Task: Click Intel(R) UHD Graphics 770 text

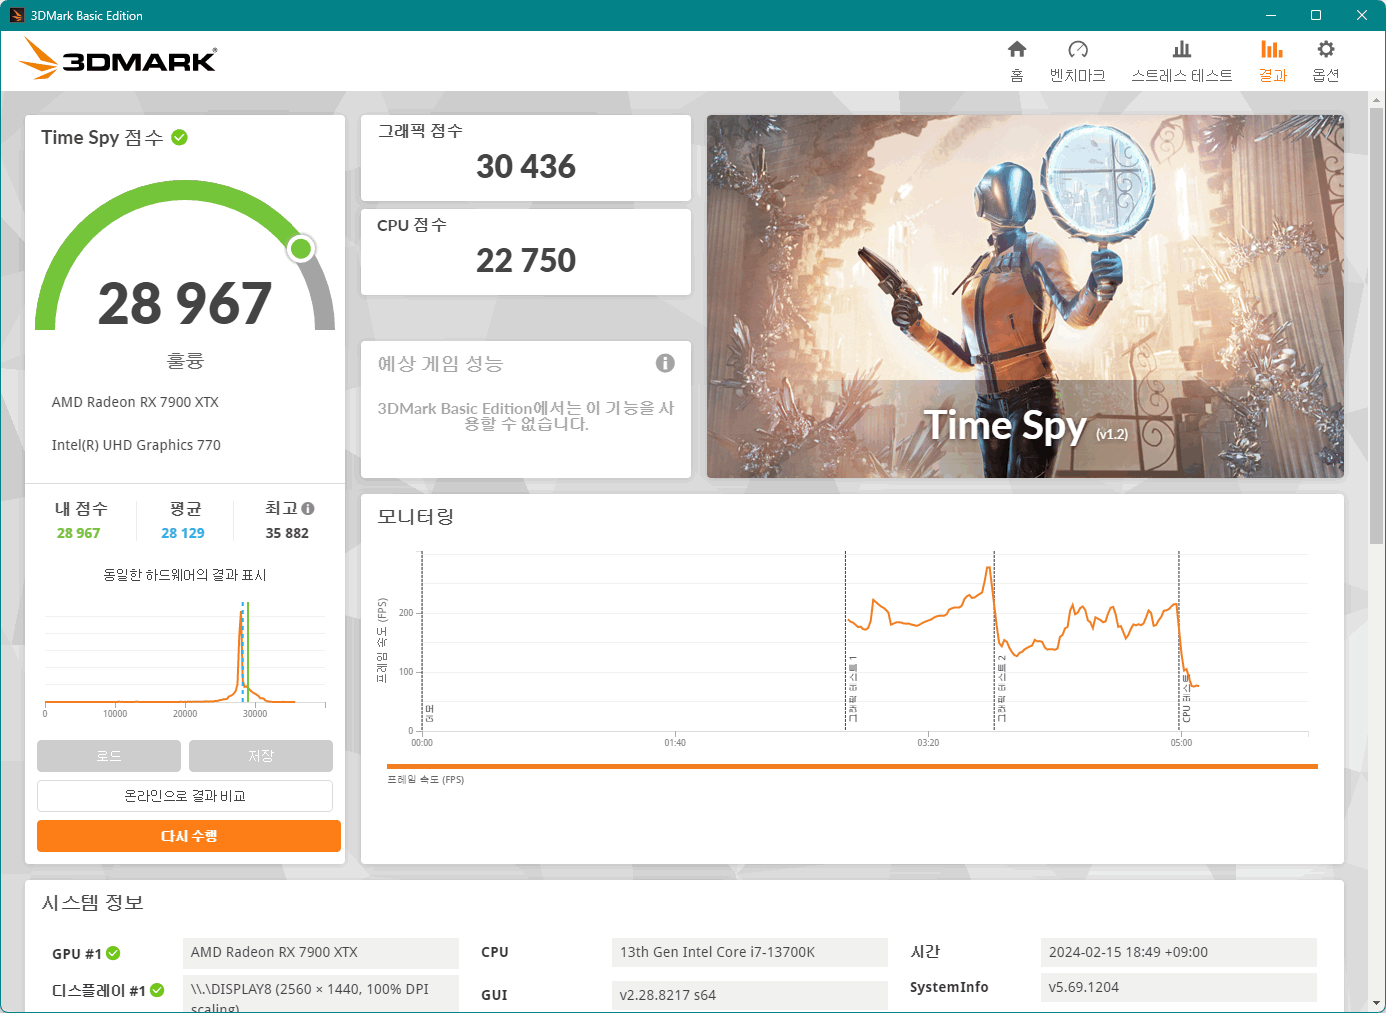Action: pyautogui.click(x=136, y=445)
